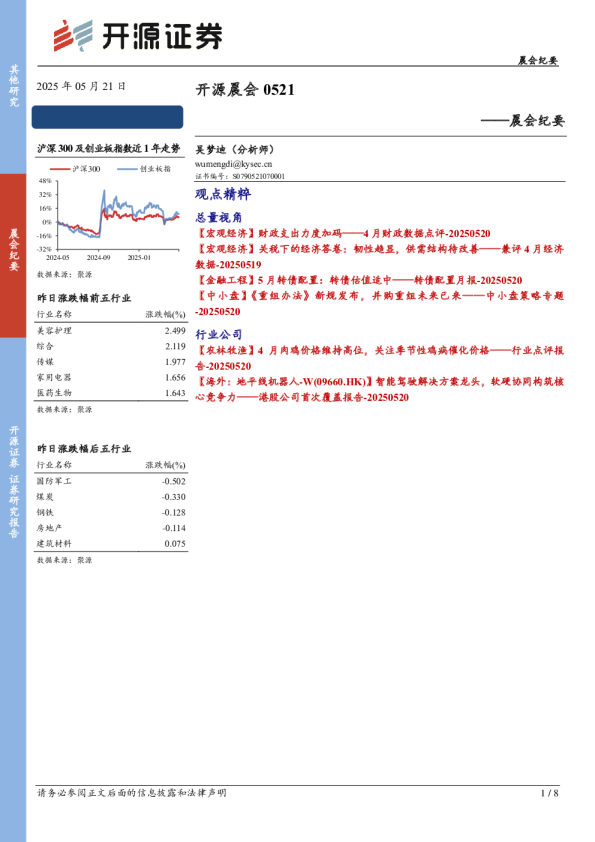
Task: Click page number 1 / 8
Action: [549, 793]
